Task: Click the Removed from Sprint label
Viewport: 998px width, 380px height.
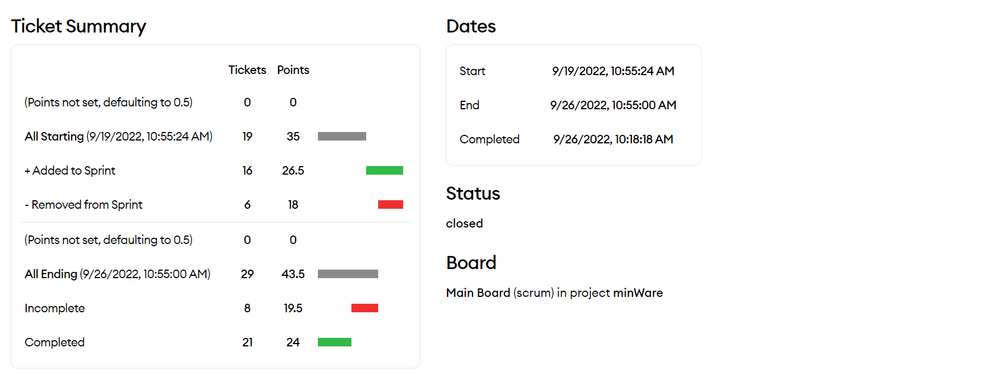Action: pyautogui.click(x=83, y=205)
